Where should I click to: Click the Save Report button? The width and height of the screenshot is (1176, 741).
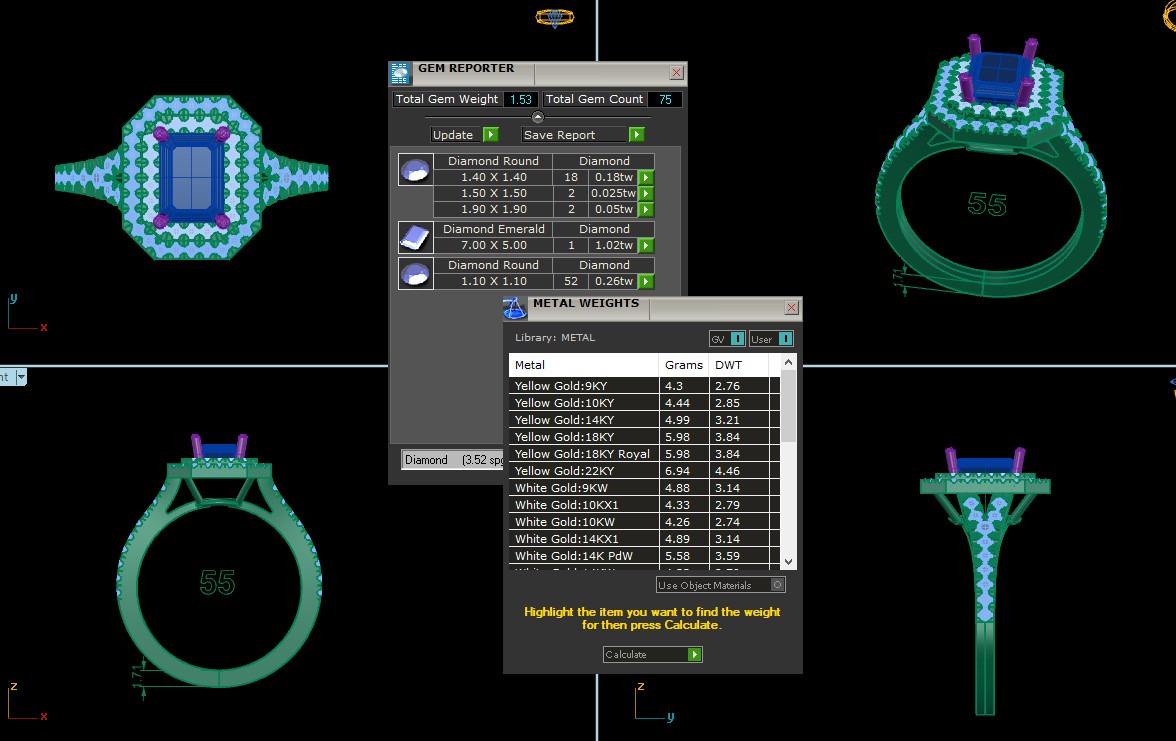click(636, 135)
